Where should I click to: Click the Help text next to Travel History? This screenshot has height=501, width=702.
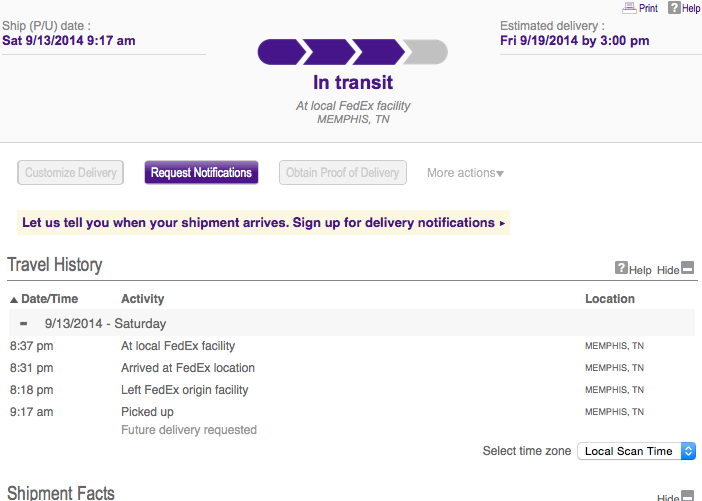640,270
